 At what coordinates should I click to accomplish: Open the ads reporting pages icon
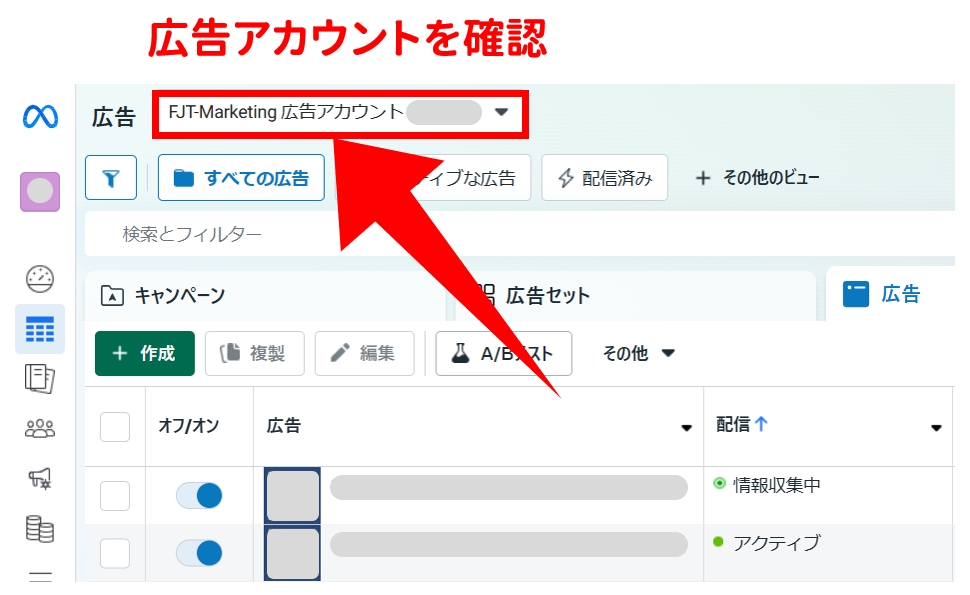click(x=40, y=379)
